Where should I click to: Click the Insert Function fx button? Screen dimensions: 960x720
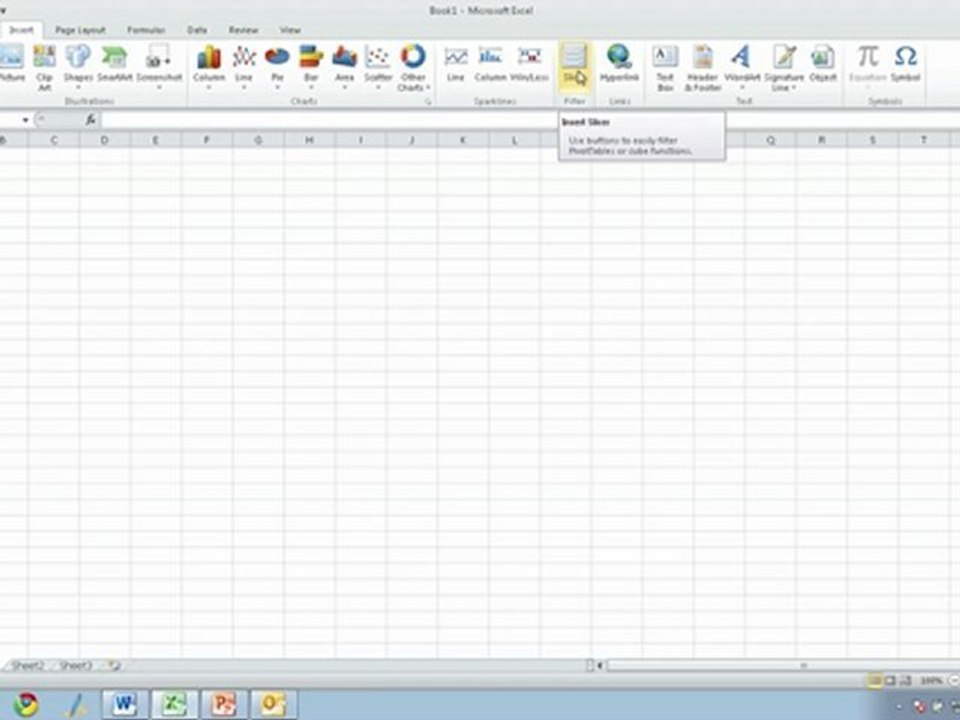click(91, 120)
